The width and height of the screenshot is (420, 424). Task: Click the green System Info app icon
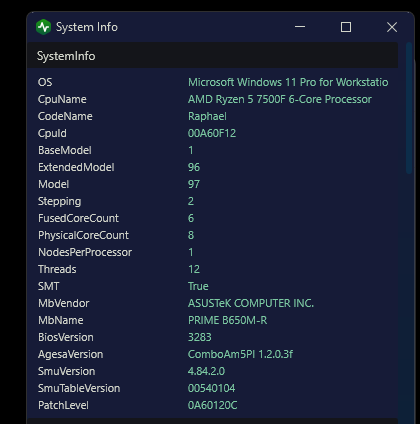[x=43, y=27]
